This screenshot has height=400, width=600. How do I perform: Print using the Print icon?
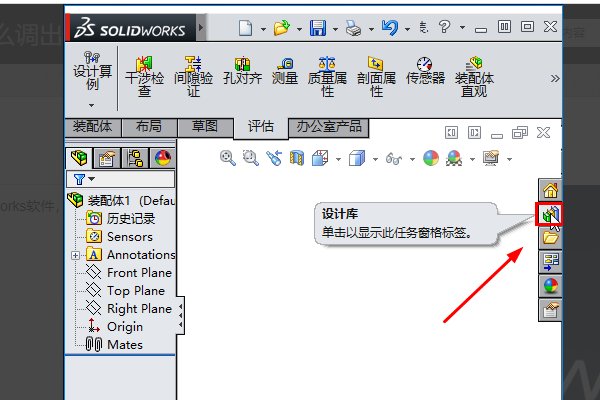354,28
